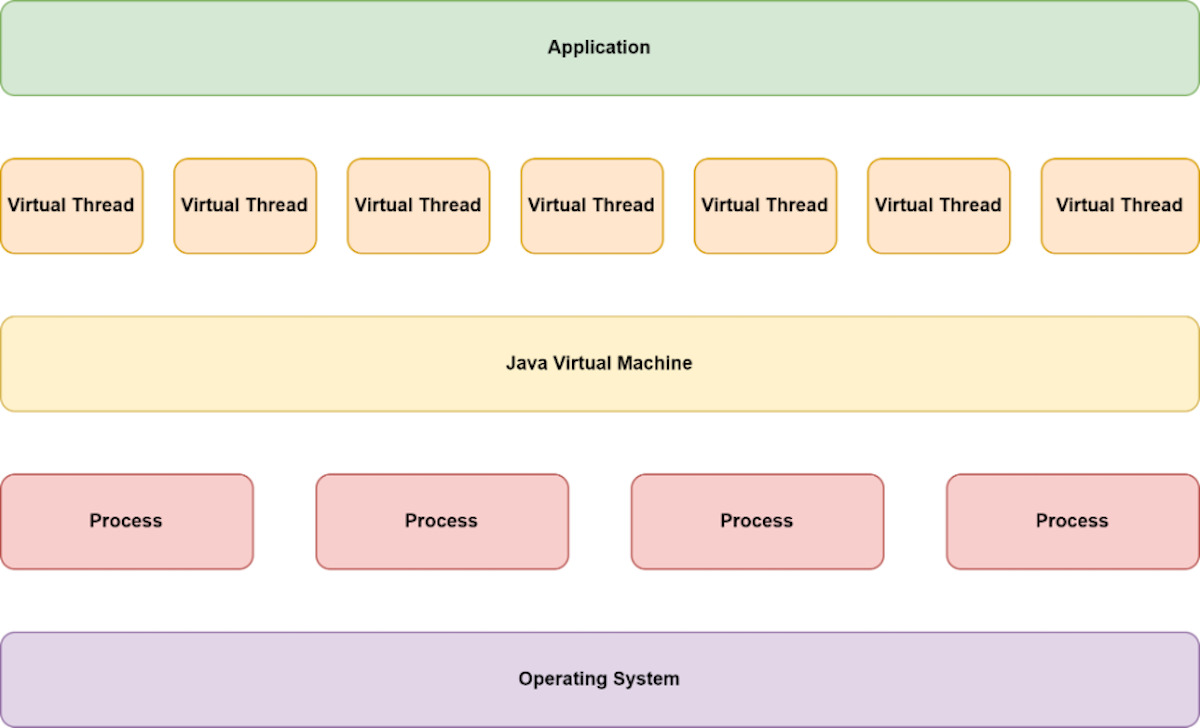Click the gap between JVM and Process layers

598,440
